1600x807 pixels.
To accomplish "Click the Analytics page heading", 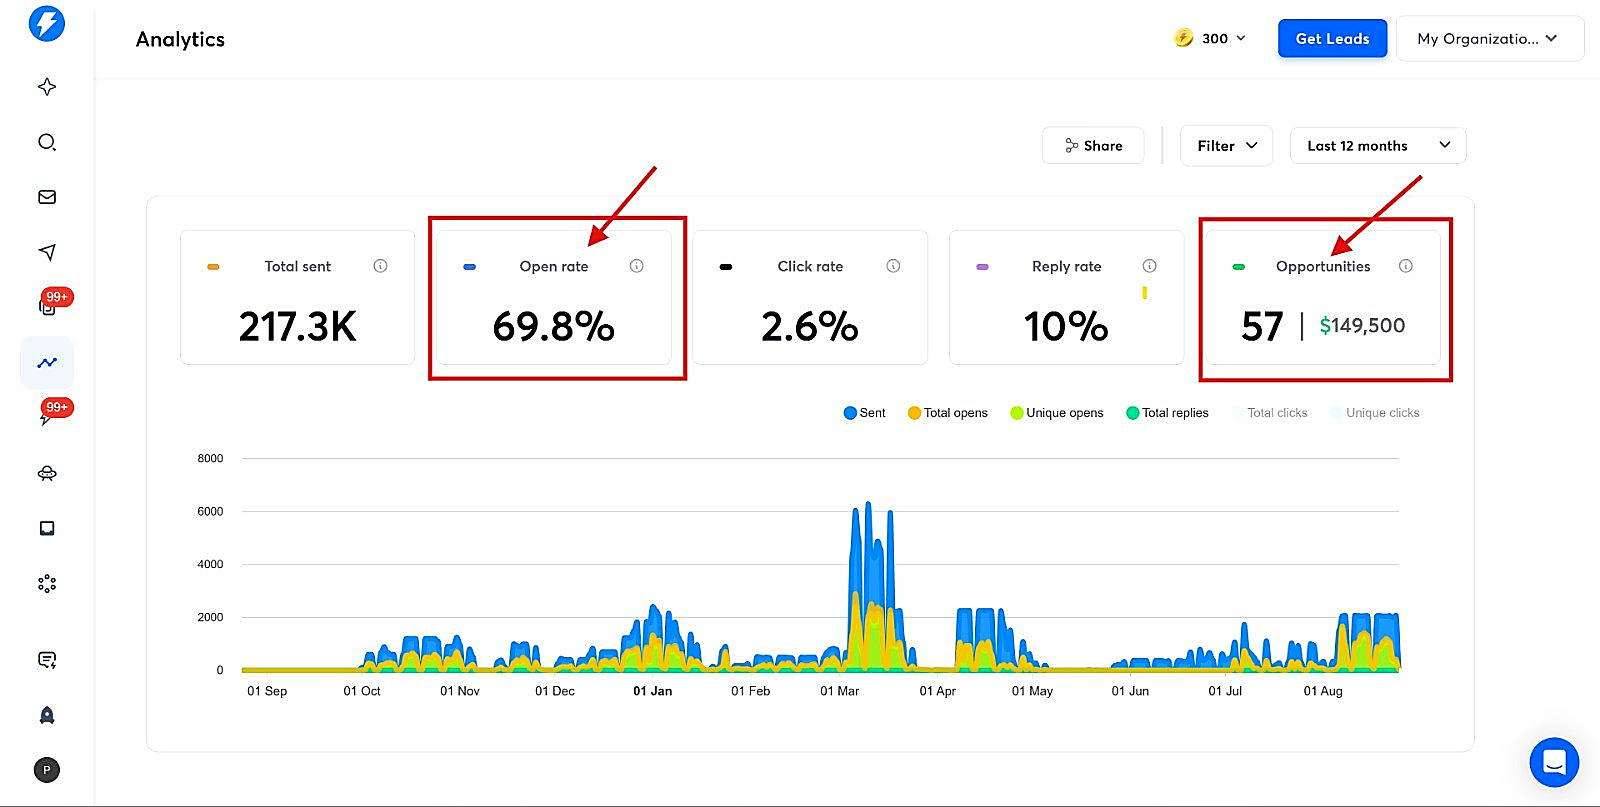I will pos(180,39).
